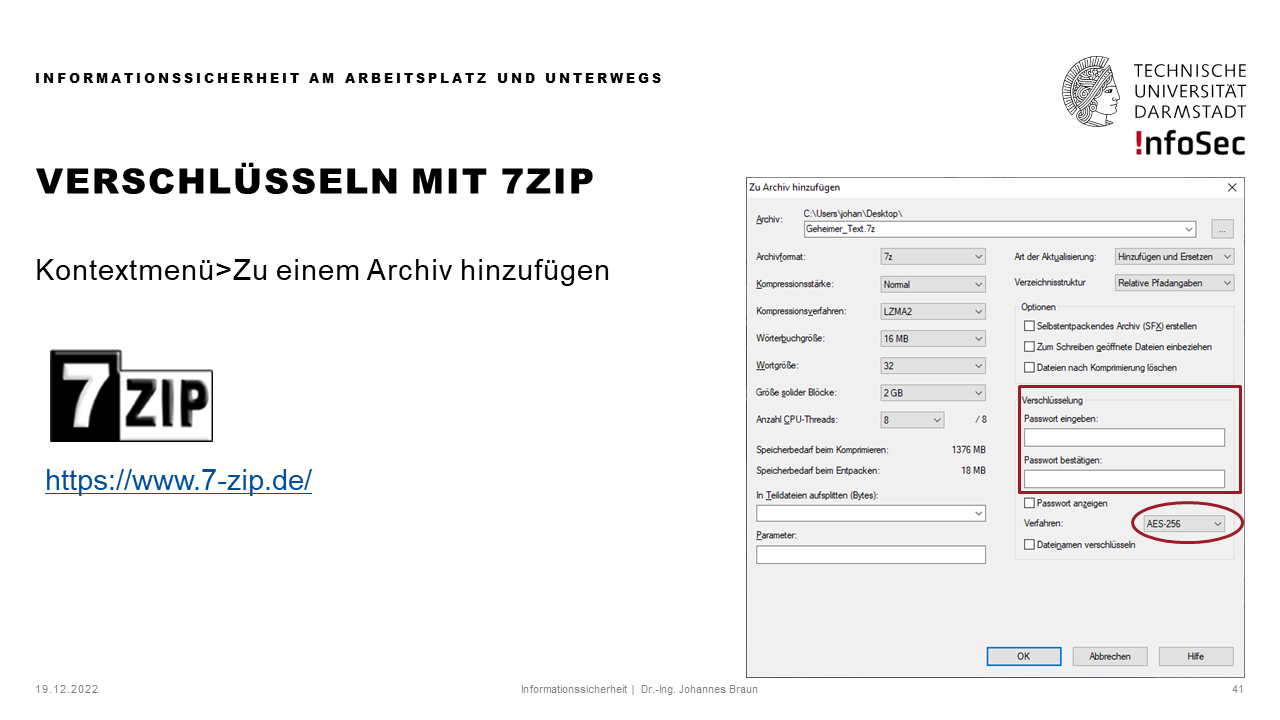Open the Wortgröße 32 dropdown
The image size is (1280, 720).
coord(932,366)
